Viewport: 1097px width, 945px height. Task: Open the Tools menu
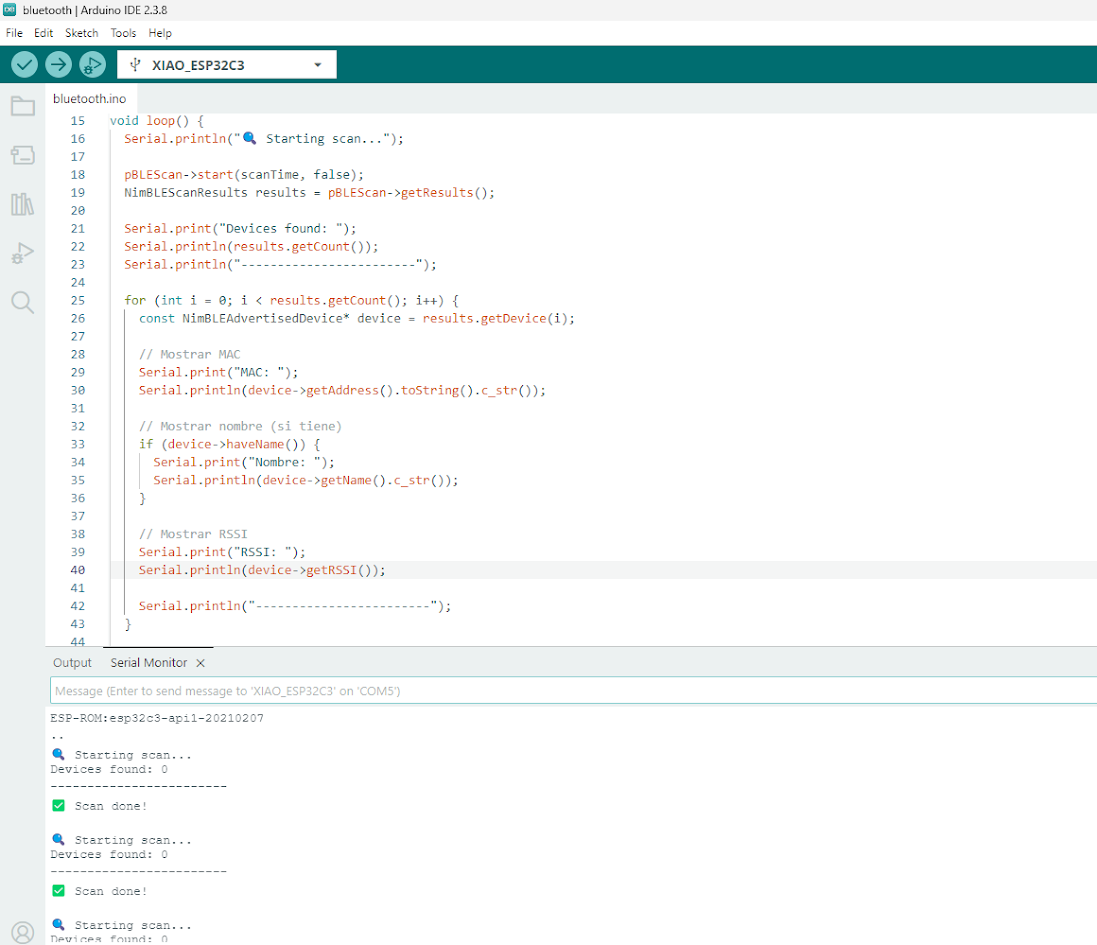[123, 33]
